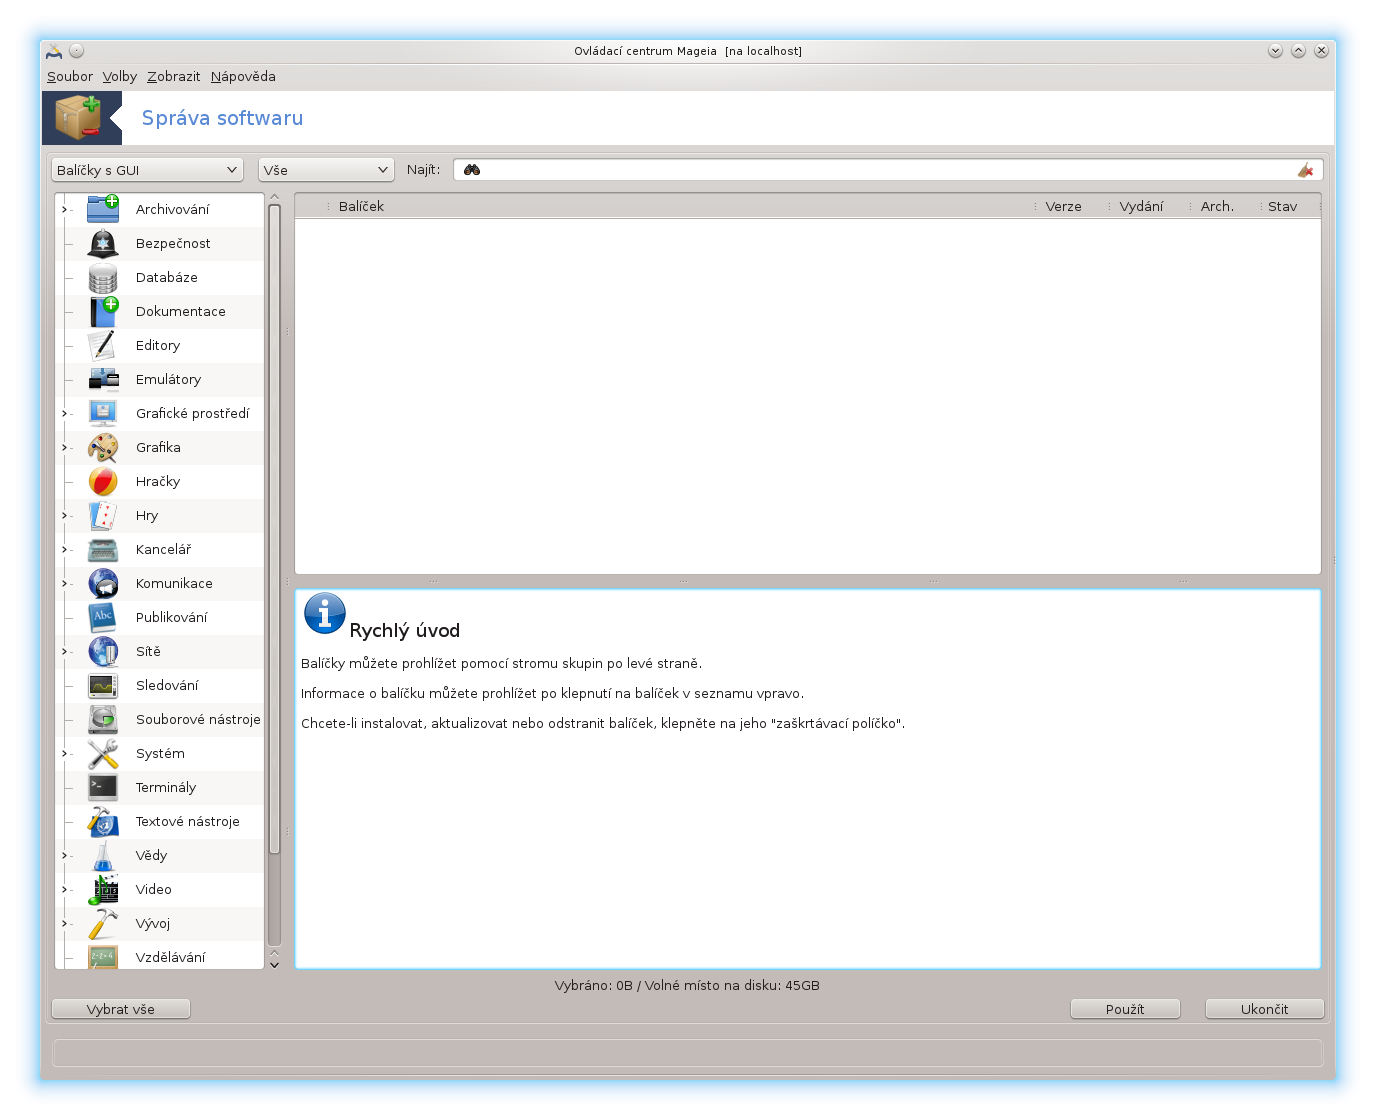Screen dimensions: 1376x1120
Task: Click the Ukončit button
Action: 1264,1009
